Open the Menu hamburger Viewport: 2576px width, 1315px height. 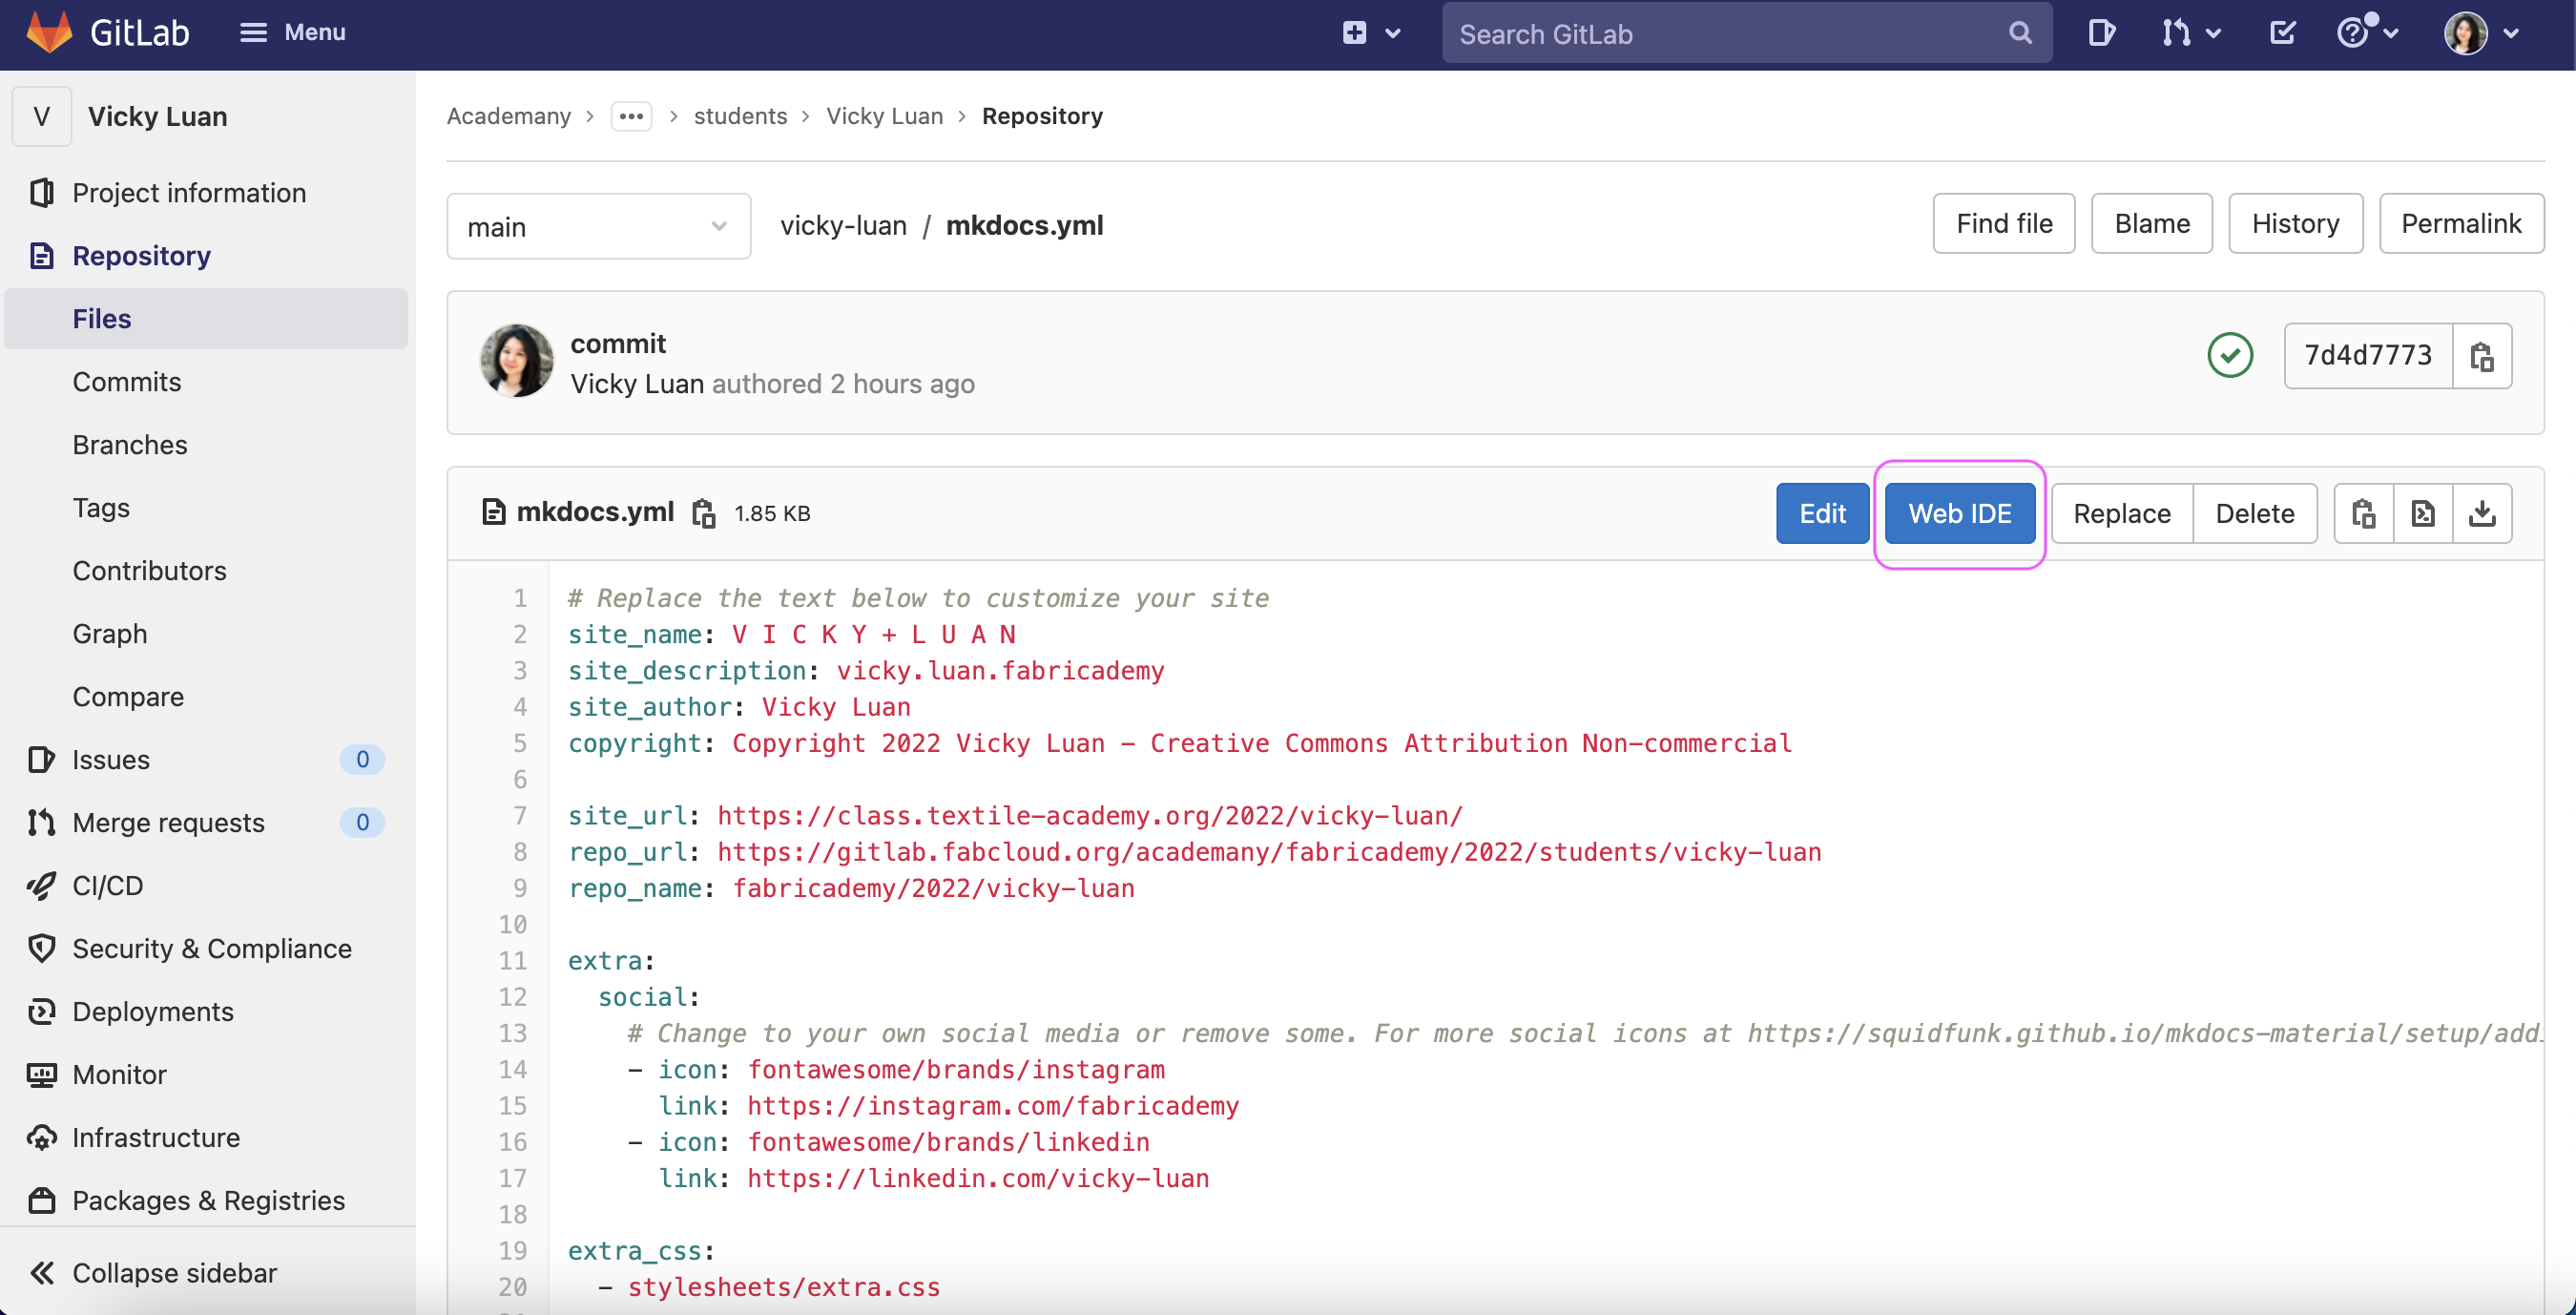(292, 32)
